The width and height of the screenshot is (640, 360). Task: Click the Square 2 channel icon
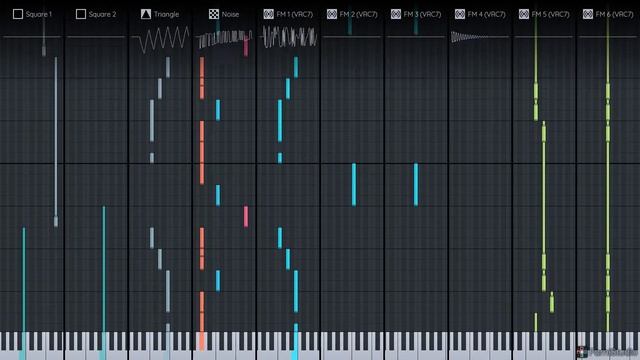pos(81,14)
